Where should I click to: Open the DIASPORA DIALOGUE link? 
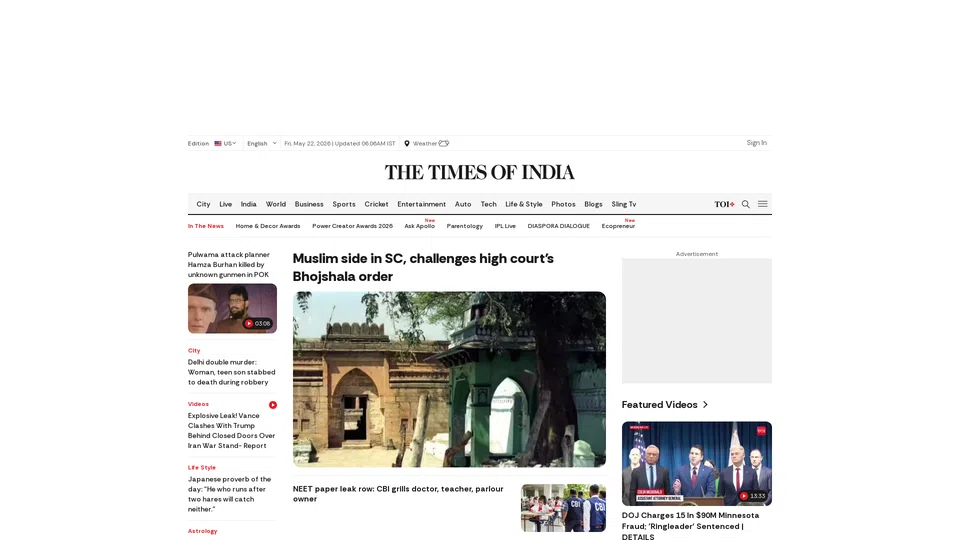tap(558, 226)
